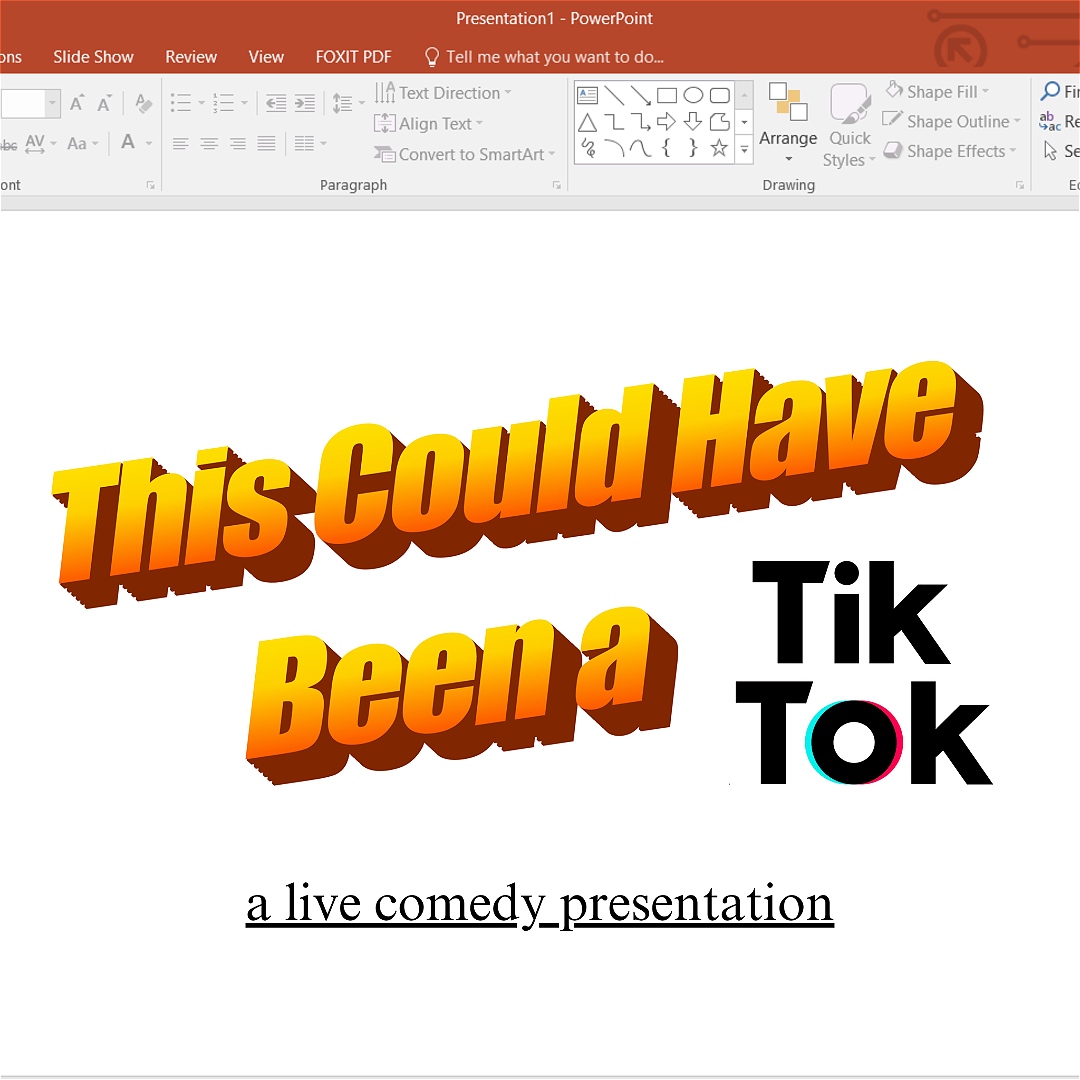Pick the straight Line shape
This screenshot has width=1080, height=1080.
(614, 95)
